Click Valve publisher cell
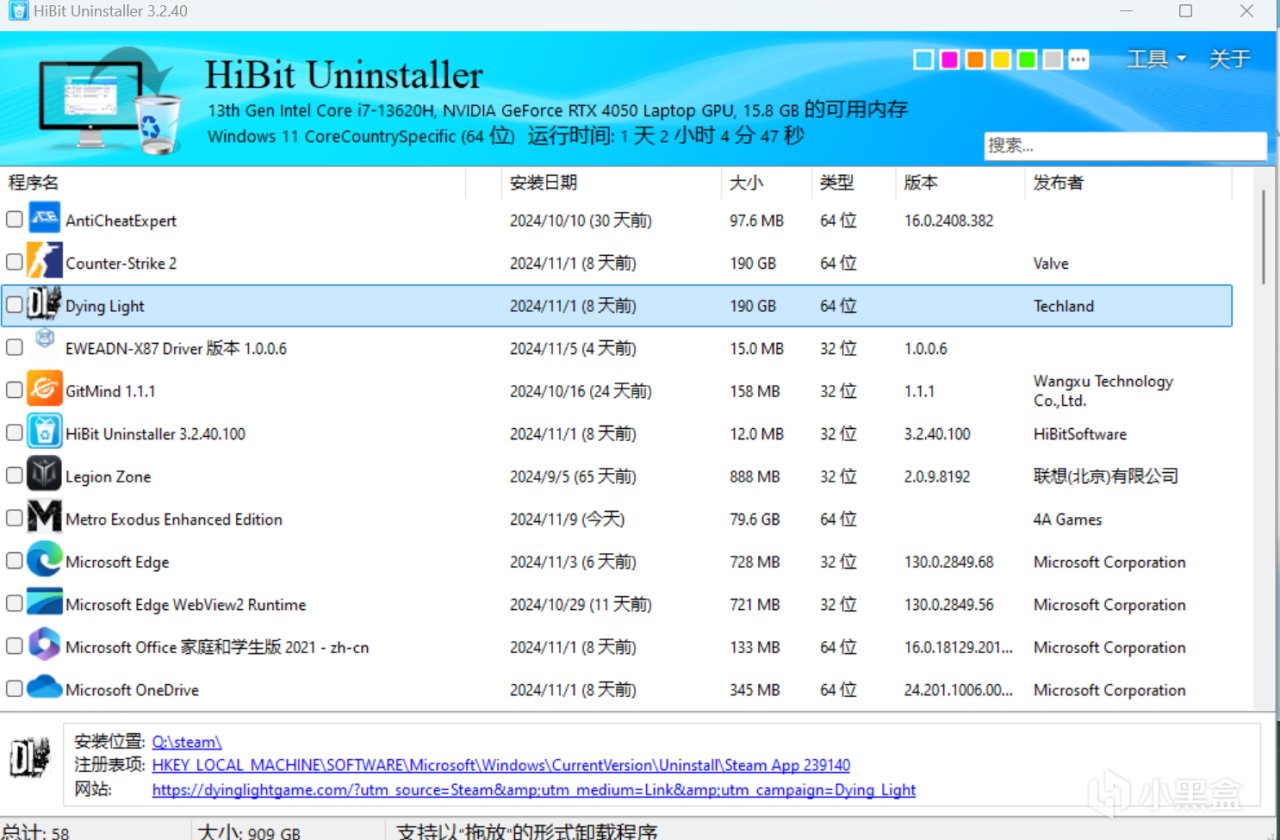1280x840 pixels. [1051, 263]
